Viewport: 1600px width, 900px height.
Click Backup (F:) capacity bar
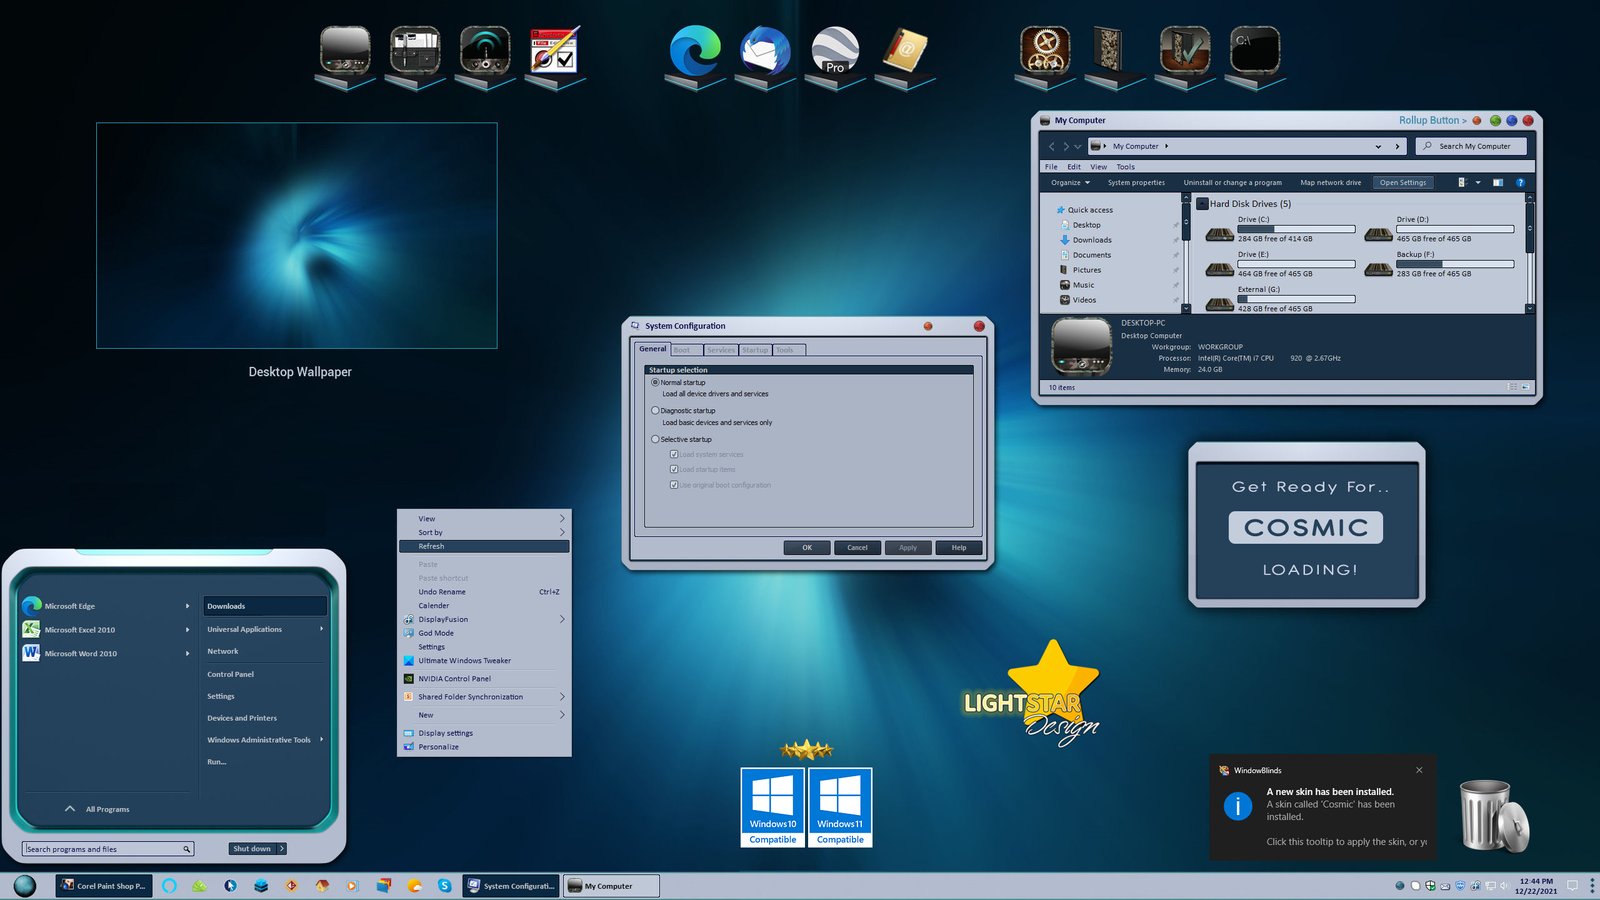[1455, 264]
